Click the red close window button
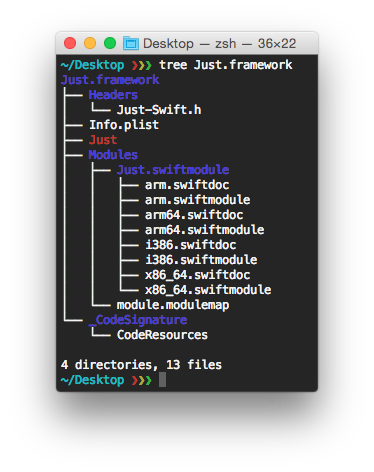The image size is (374, 472). coord(70,43)
